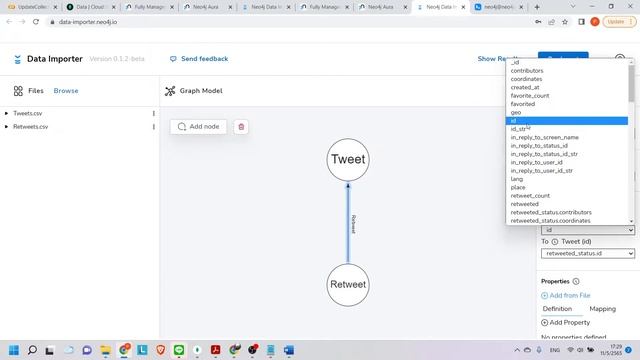Click the Add Property button
The height and width of the screenshot is (360, 640).
point(566,322)
